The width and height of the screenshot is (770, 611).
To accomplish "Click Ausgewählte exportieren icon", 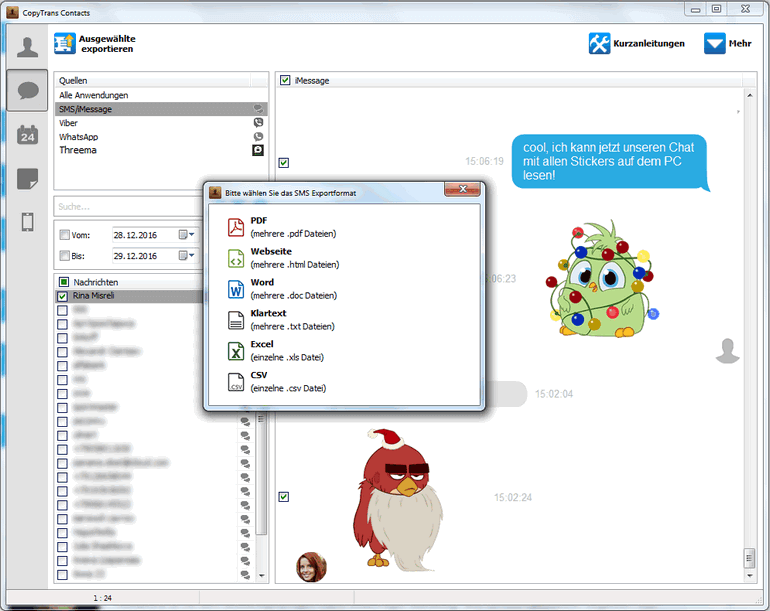I will pyautogui.click(x=65, y=44).
